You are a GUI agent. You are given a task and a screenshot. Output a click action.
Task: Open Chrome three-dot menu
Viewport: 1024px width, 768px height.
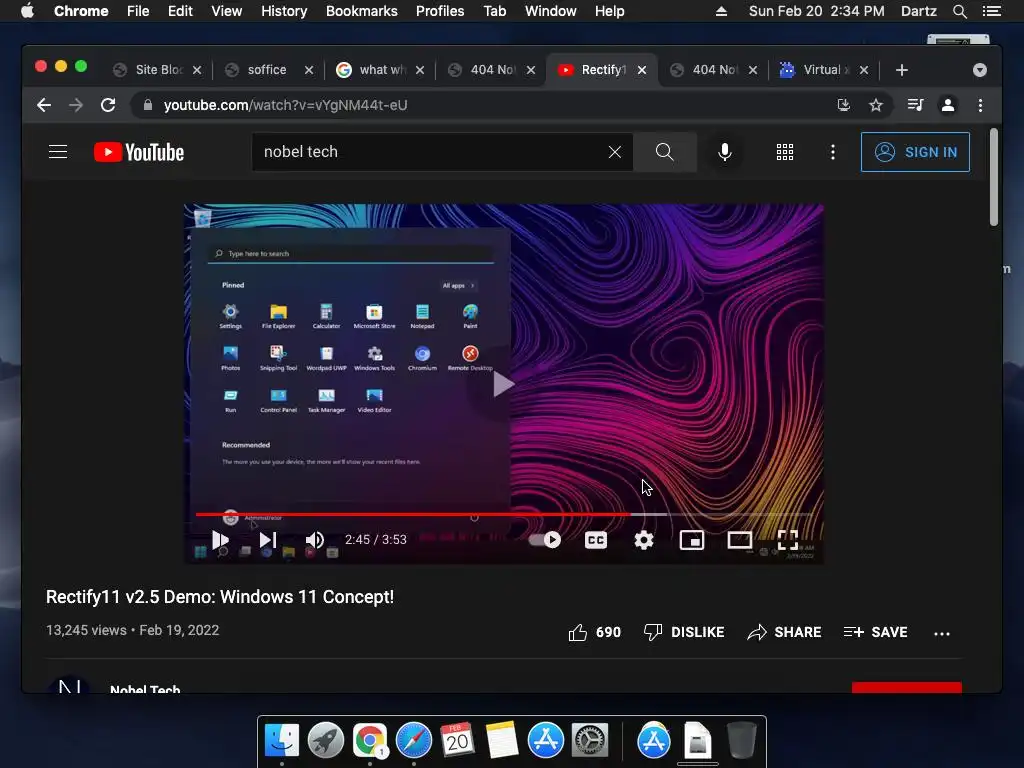[x=980, y=105]
